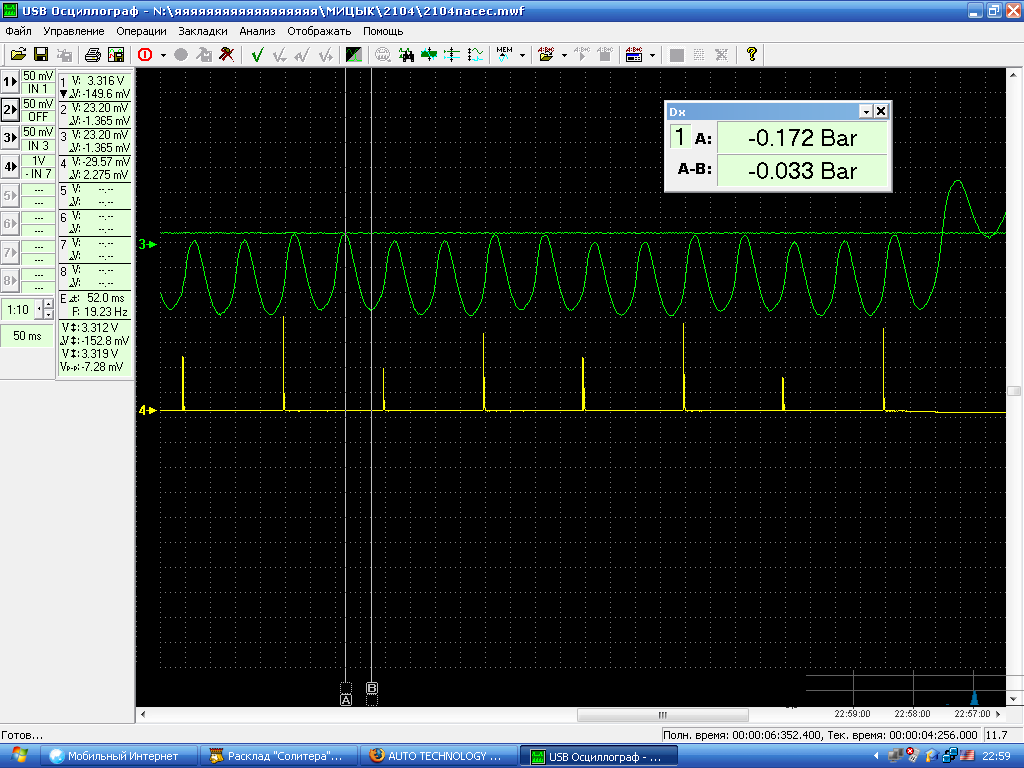Expand dropdown arrow next to red stop button
Screen dimensions: 1024x768
tap(163, 55)
